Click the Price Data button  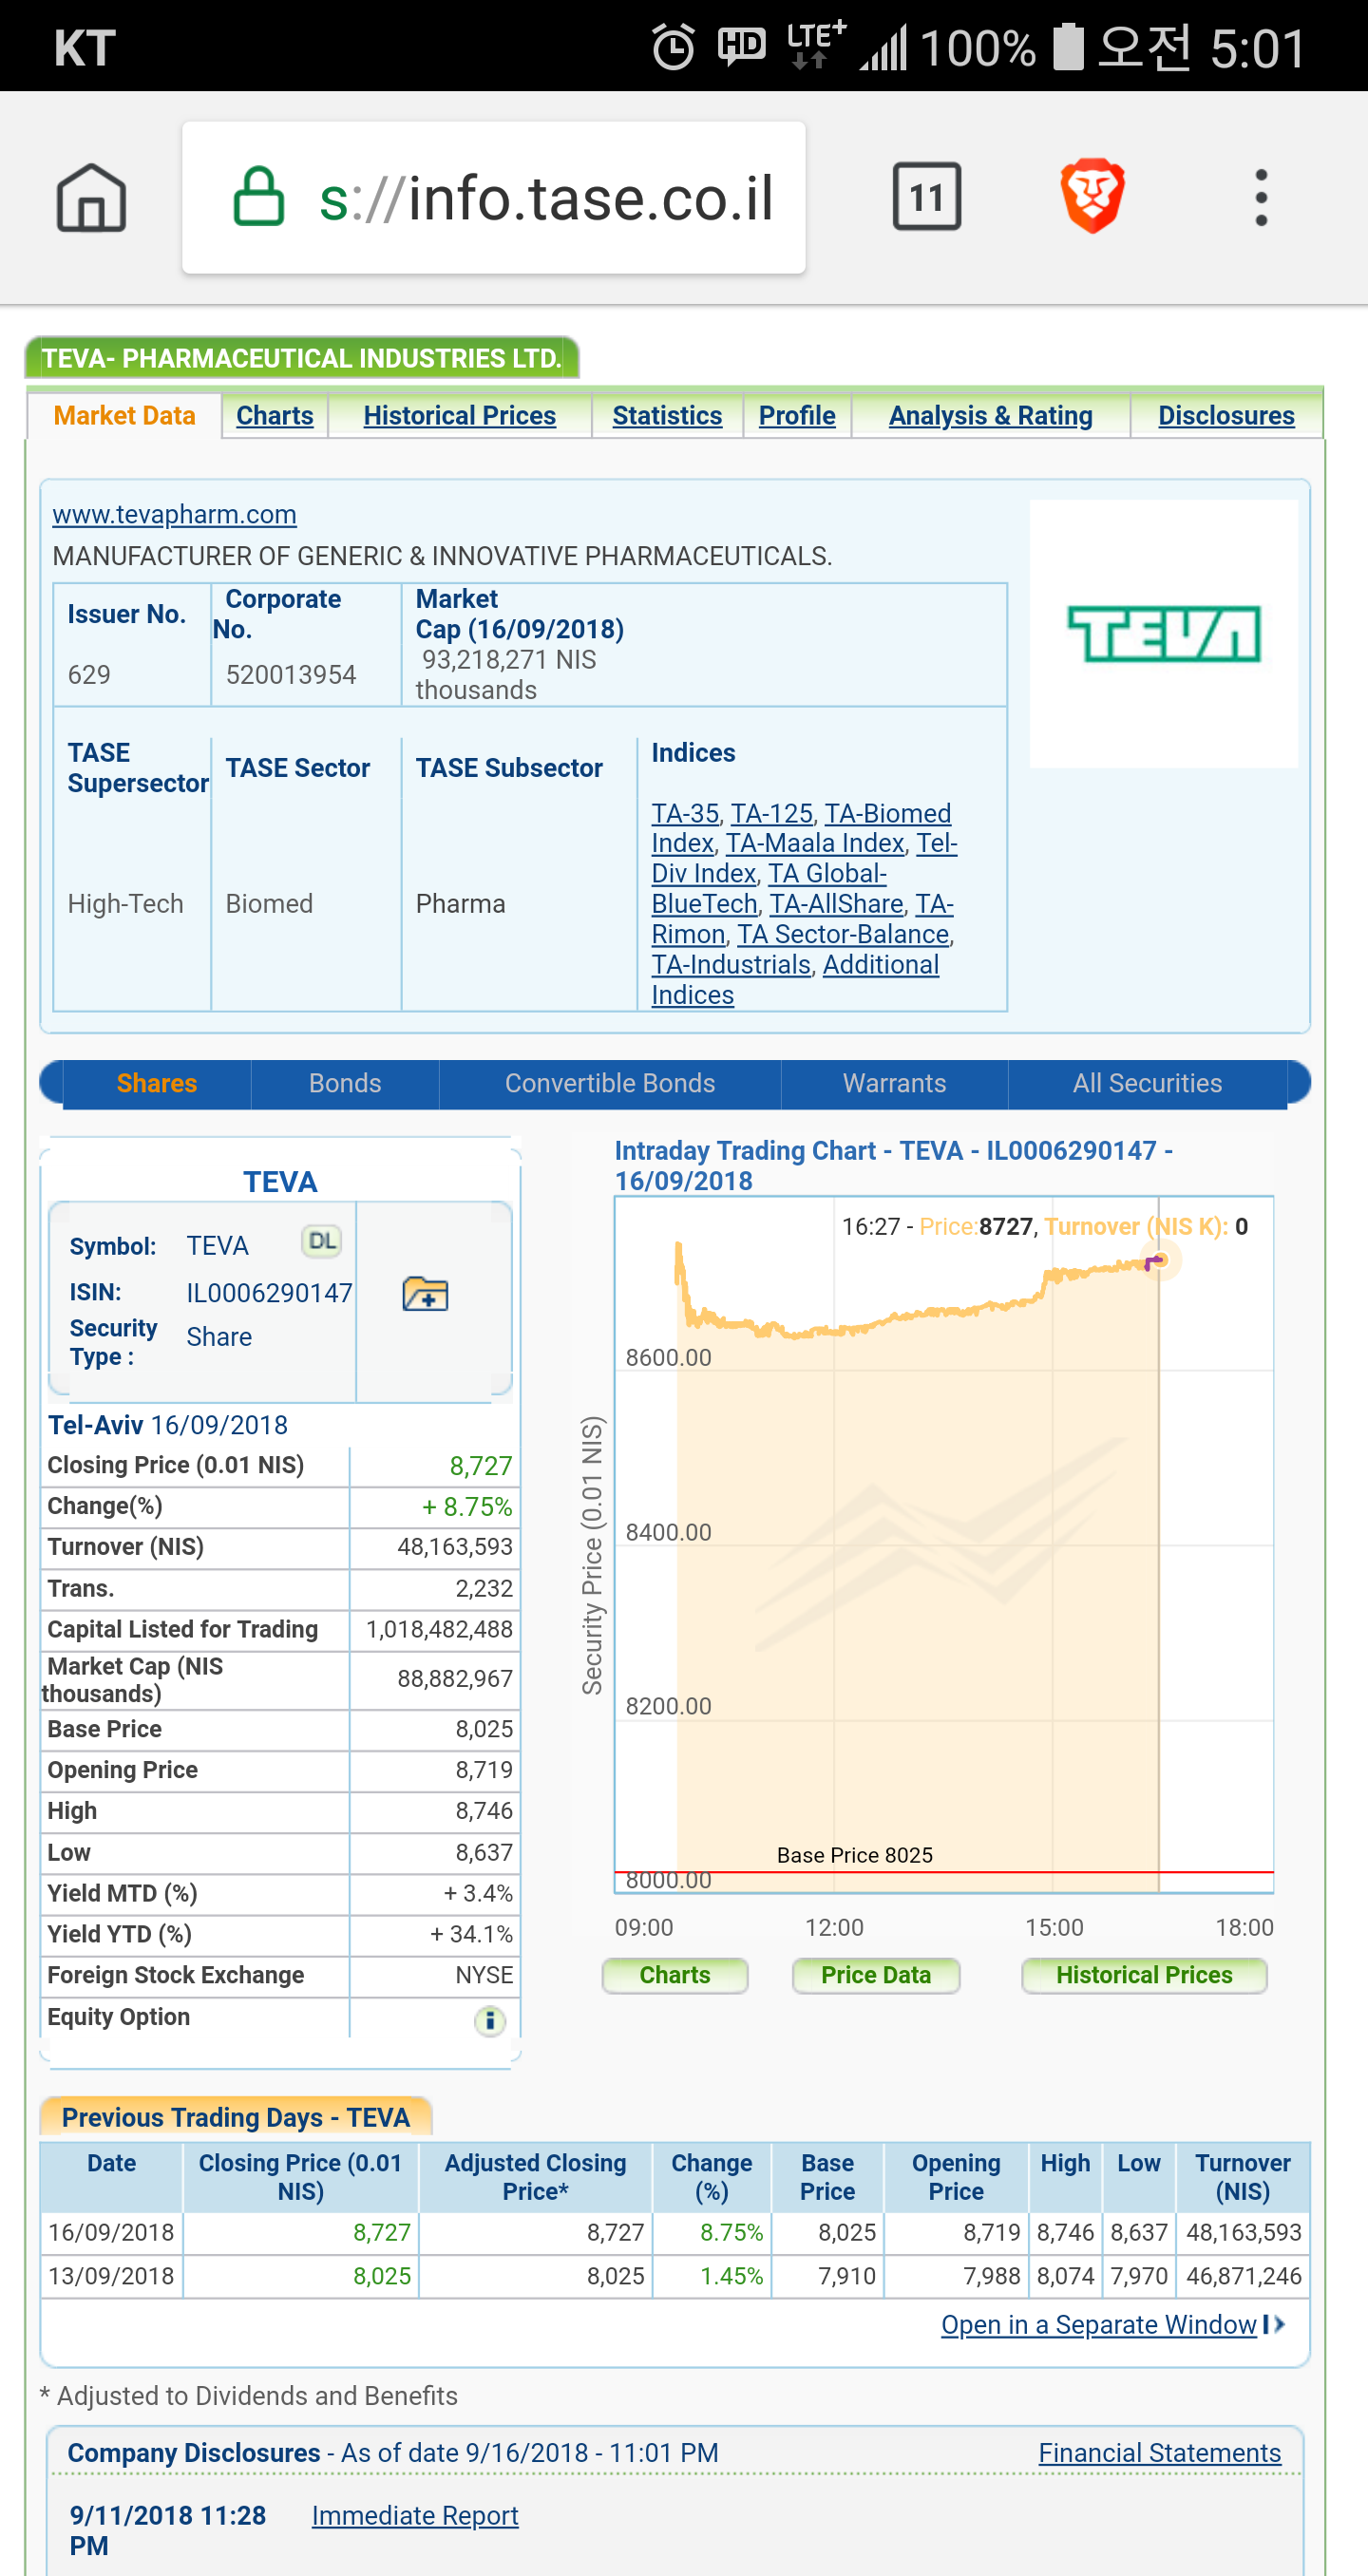click(876, 1975)
